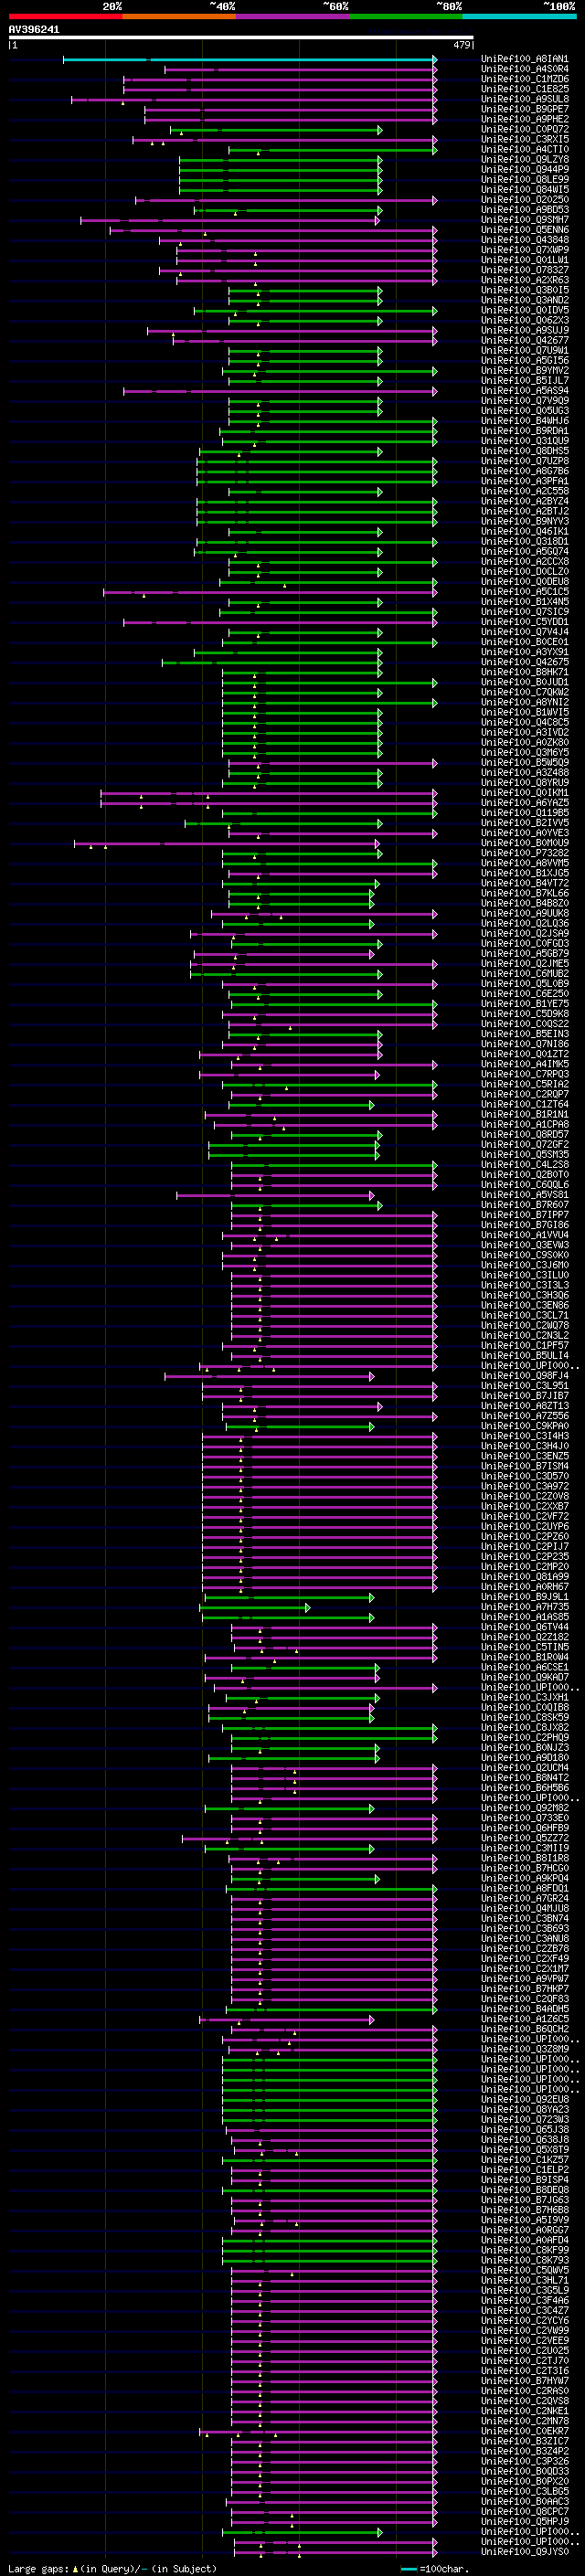Select hit UniRef100_Q8CPC7 label
585x2576 pixels.
(525, 2512)
